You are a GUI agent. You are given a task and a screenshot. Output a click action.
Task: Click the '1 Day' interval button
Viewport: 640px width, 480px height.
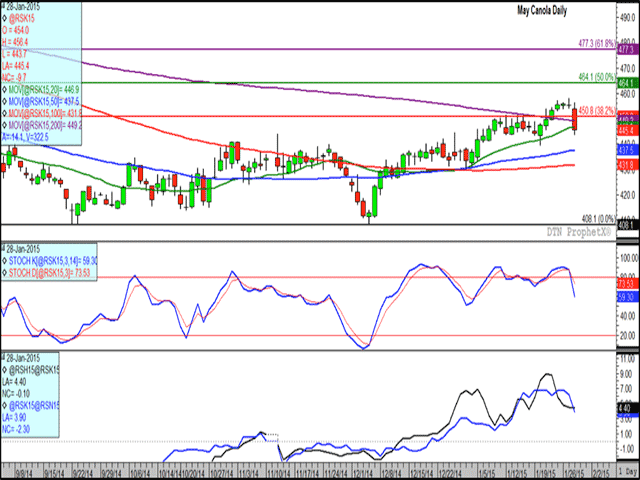tap(628, 470)
